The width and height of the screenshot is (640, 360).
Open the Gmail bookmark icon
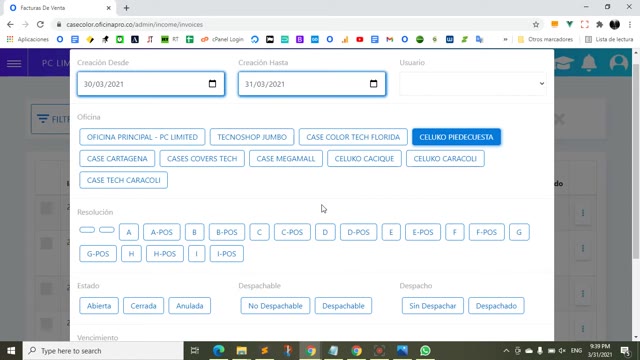click(390, 39)
